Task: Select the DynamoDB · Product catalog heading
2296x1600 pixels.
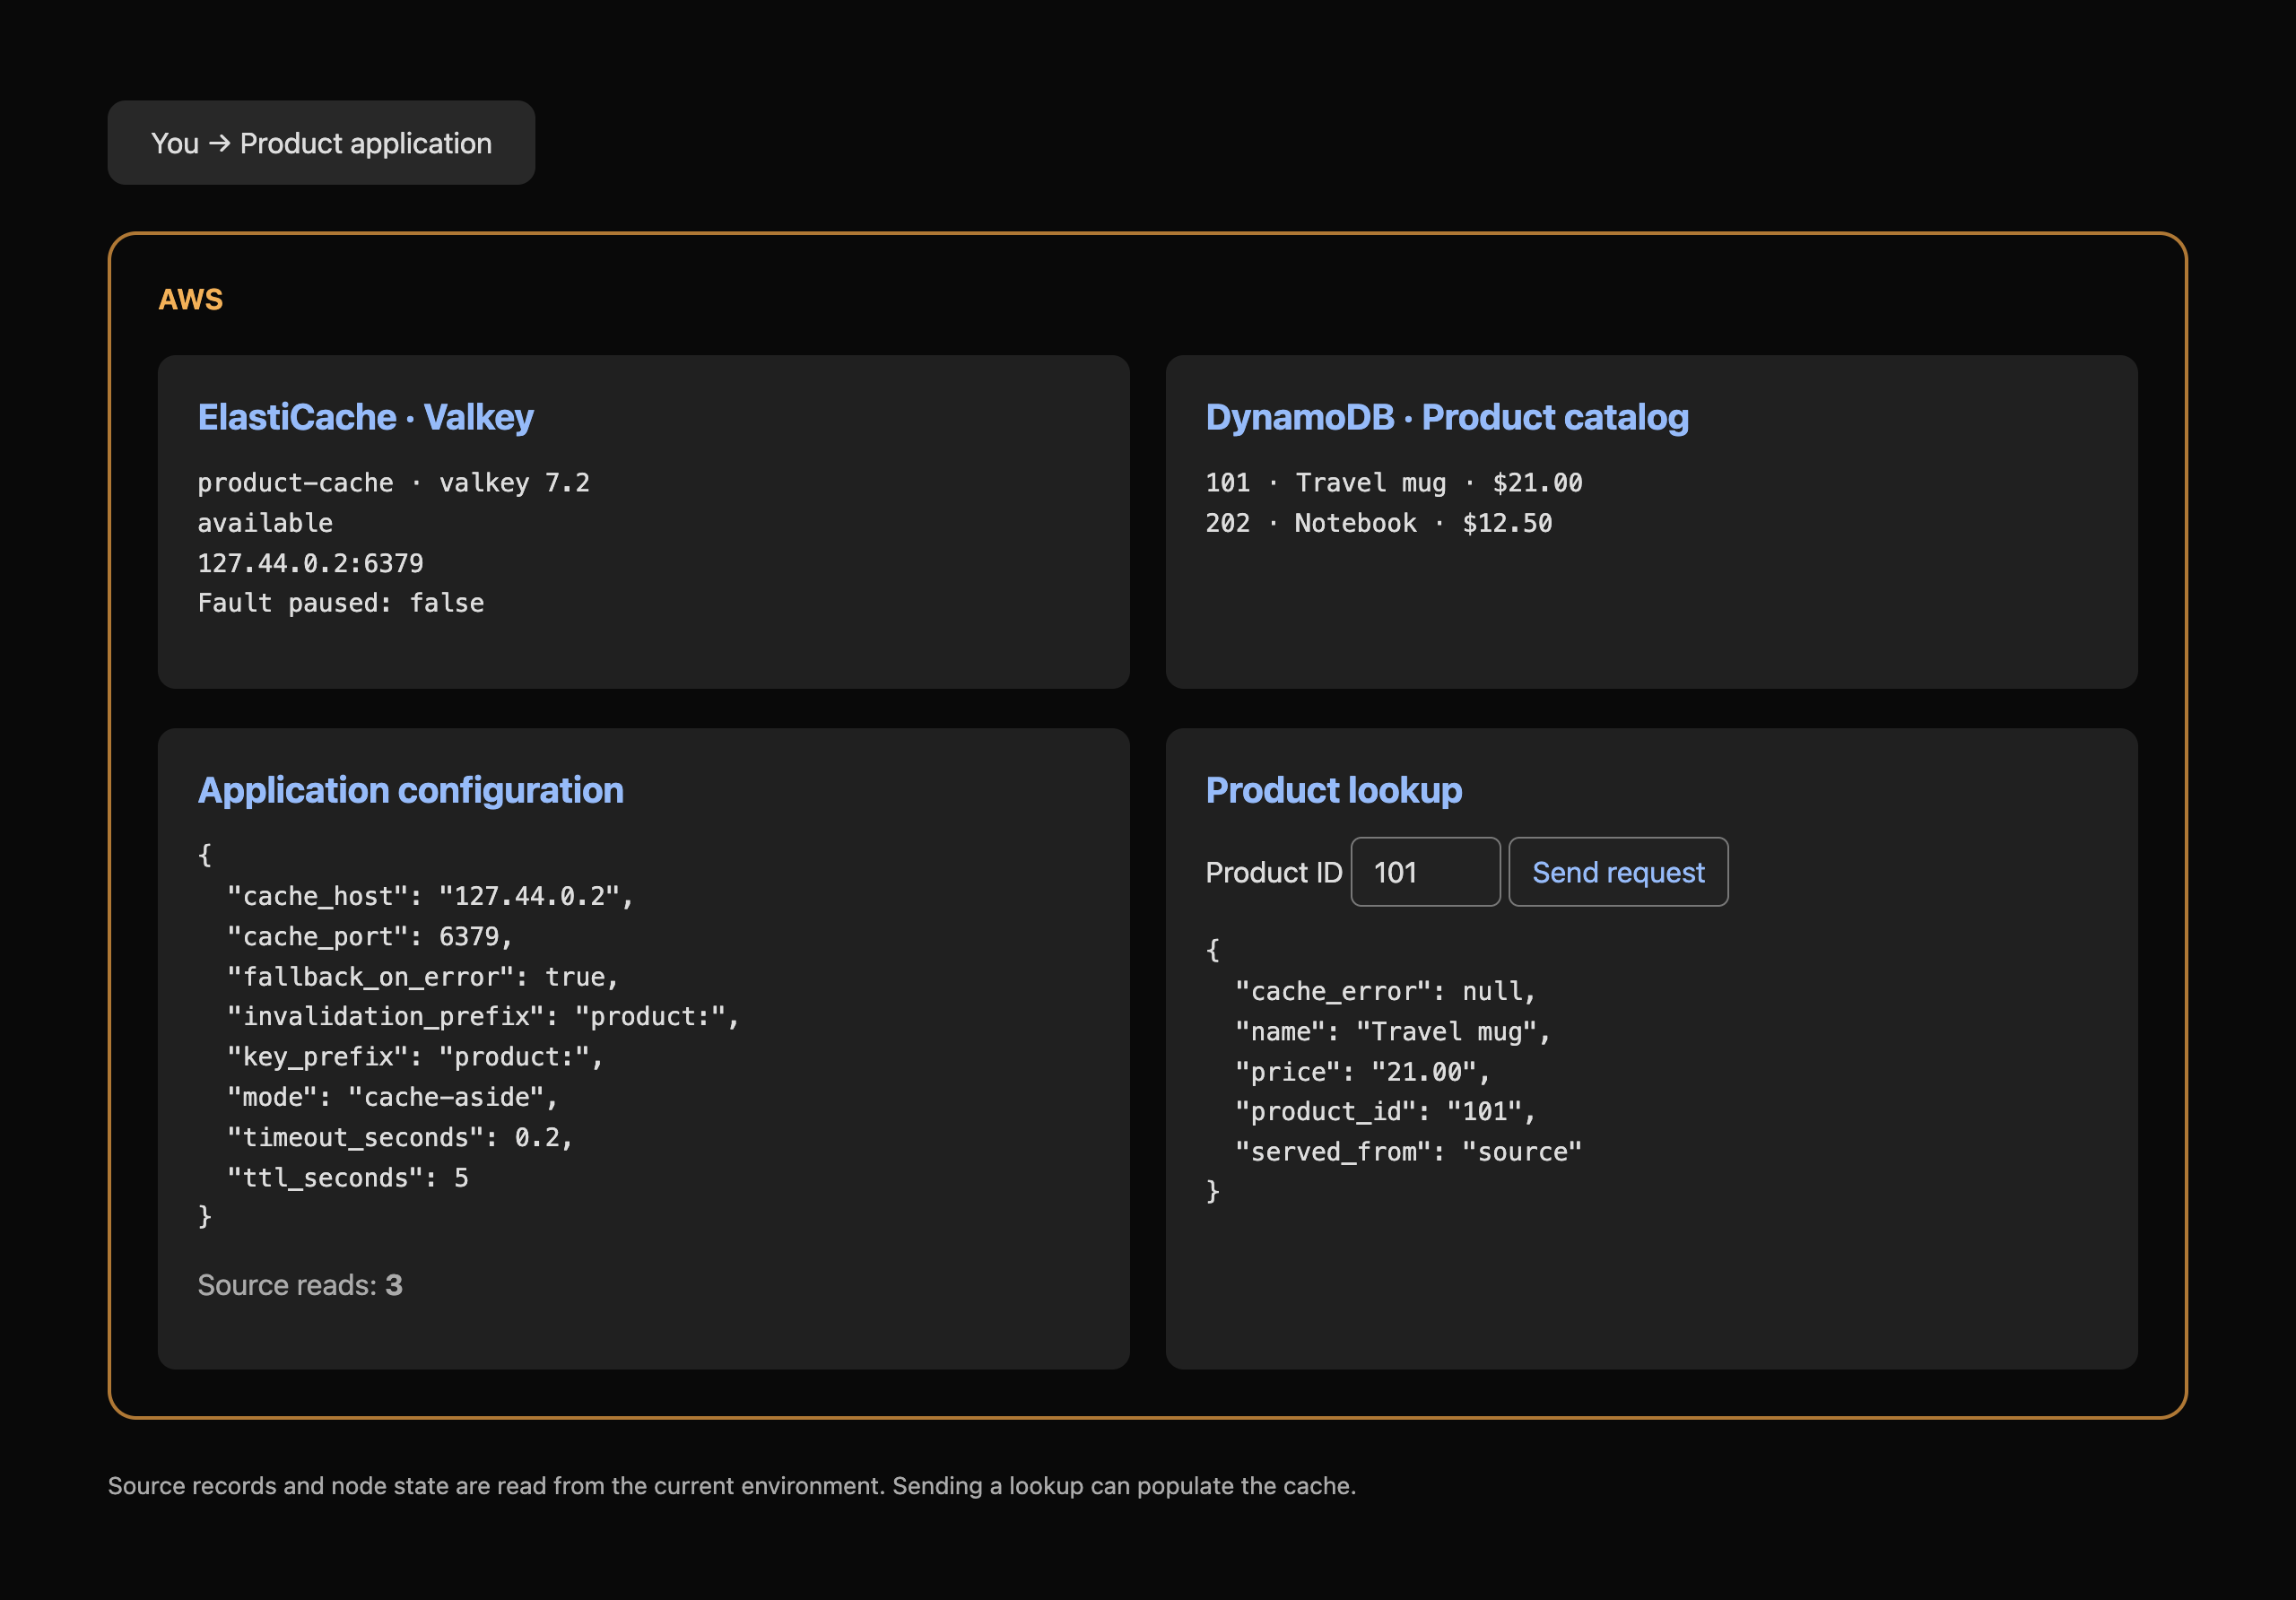Action: (x=1447, y=417)
